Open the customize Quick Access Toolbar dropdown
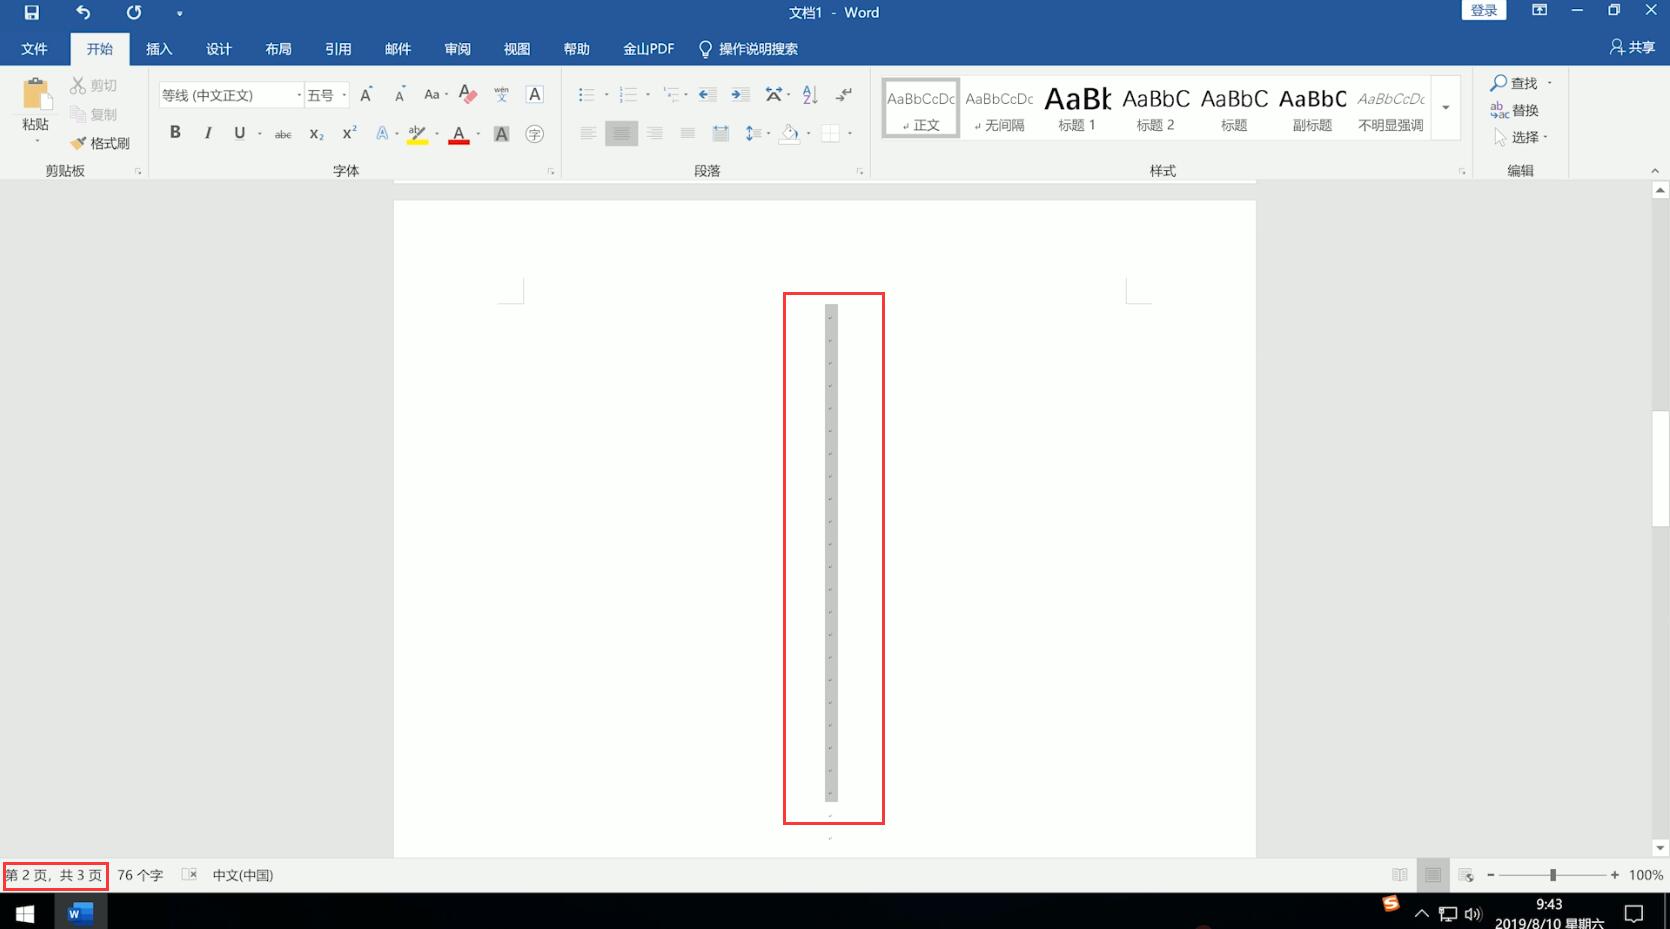Screen dimensions: 1670x929 (x=179, y=14)
